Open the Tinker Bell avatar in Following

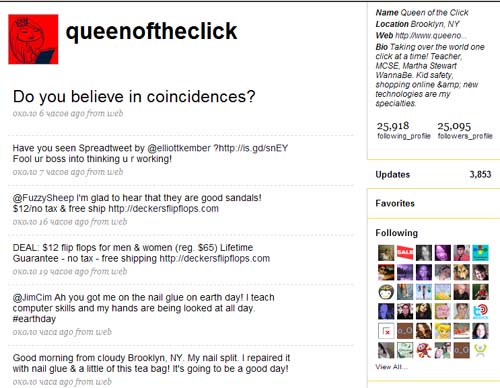[x=443, y=331]
